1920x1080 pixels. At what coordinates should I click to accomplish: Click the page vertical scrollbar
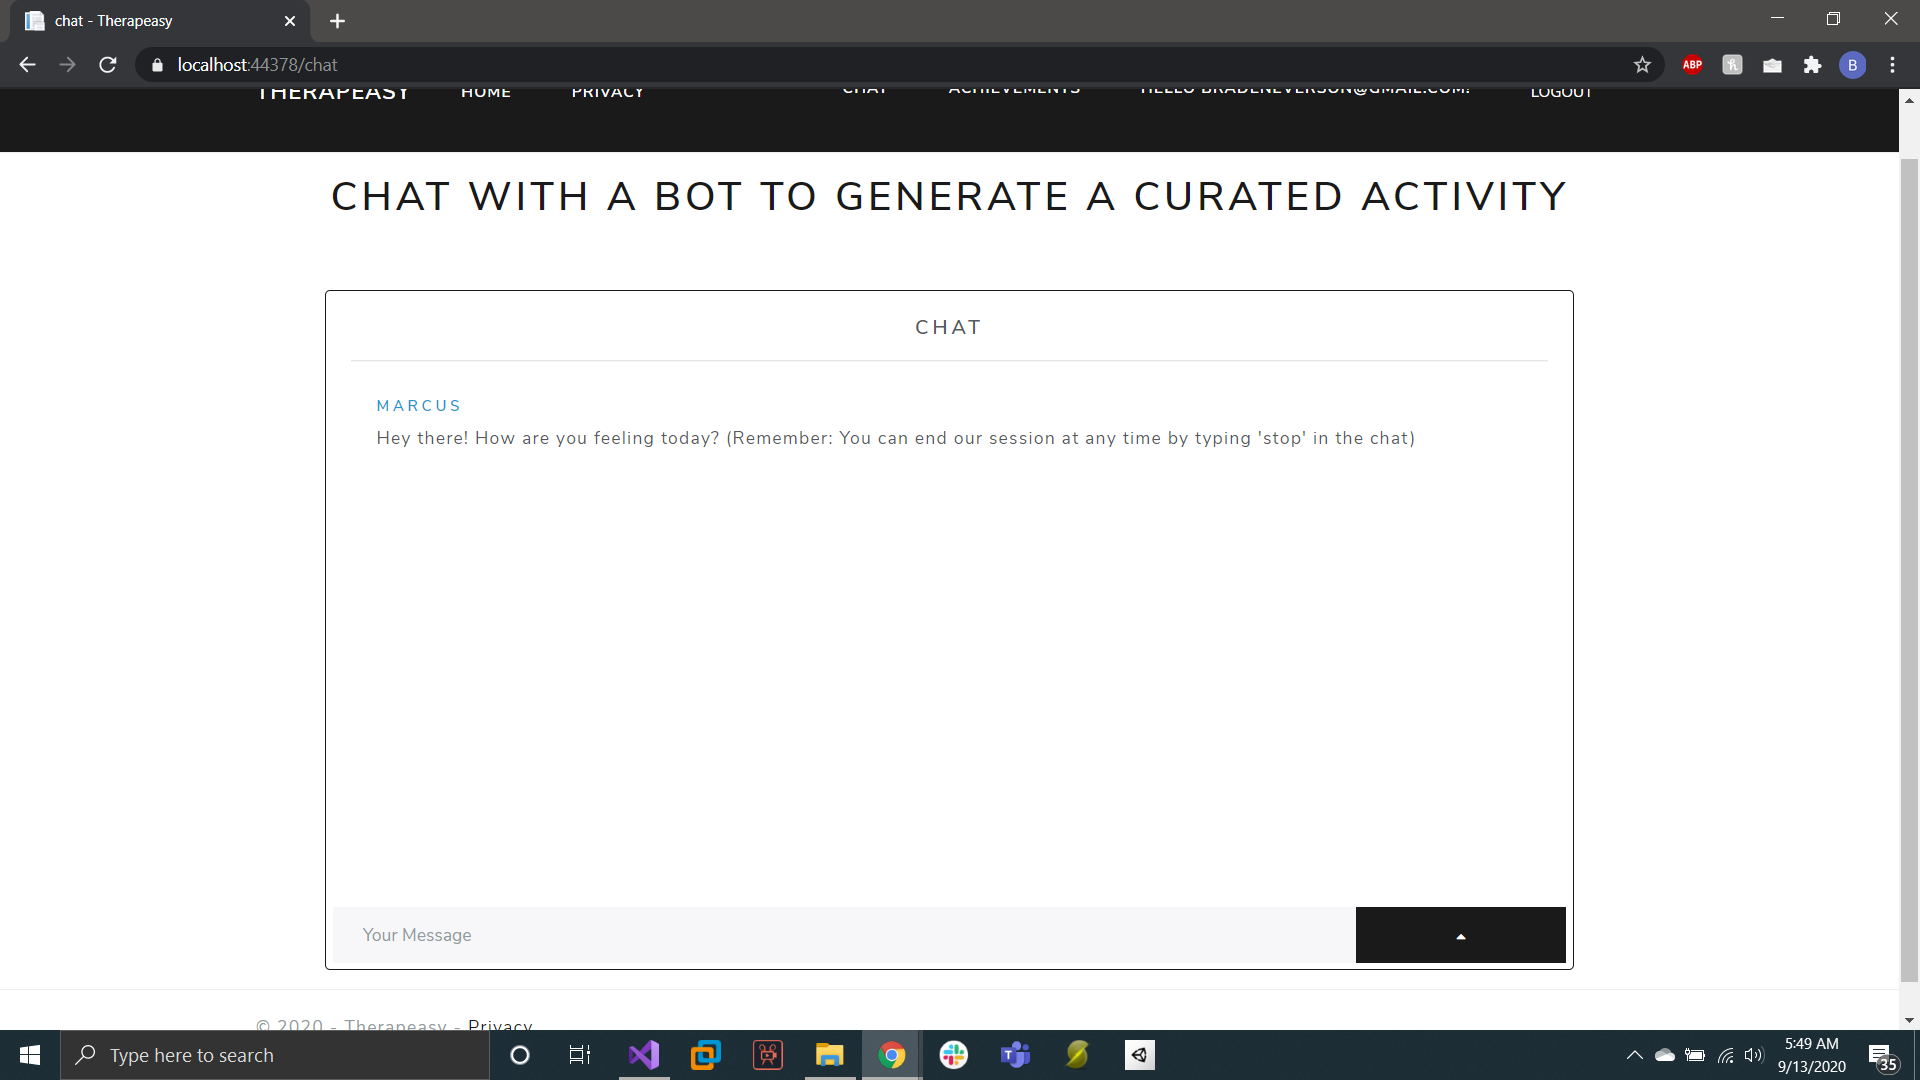pos(1909,570)
